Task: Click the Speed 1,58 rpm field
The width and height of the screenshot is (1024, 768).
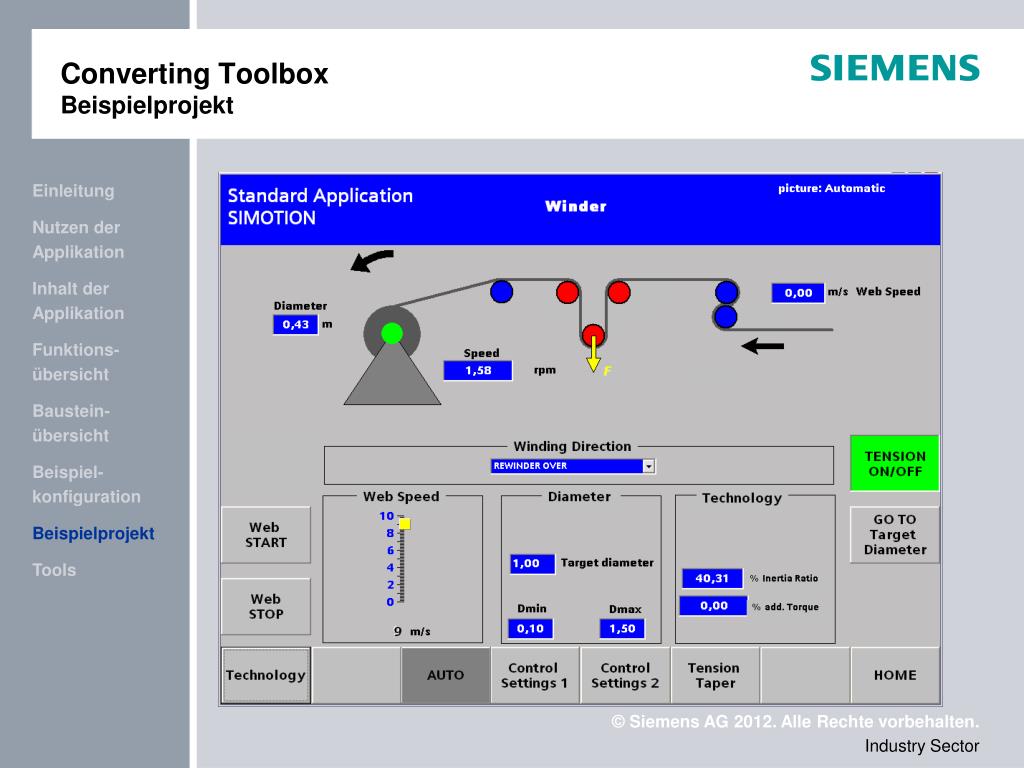Action: (x=478, y=370)
